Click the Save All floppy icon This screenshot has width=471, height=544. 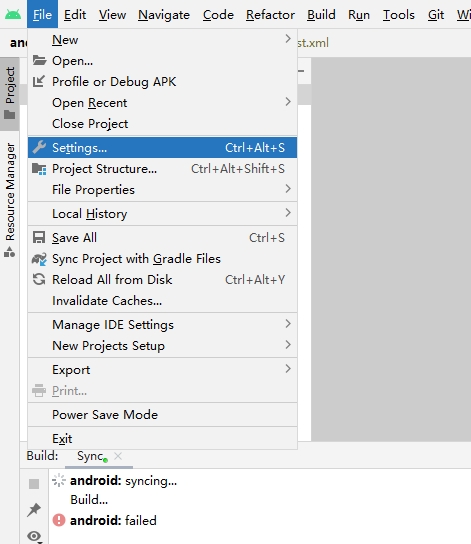click(x=39, y=238)
